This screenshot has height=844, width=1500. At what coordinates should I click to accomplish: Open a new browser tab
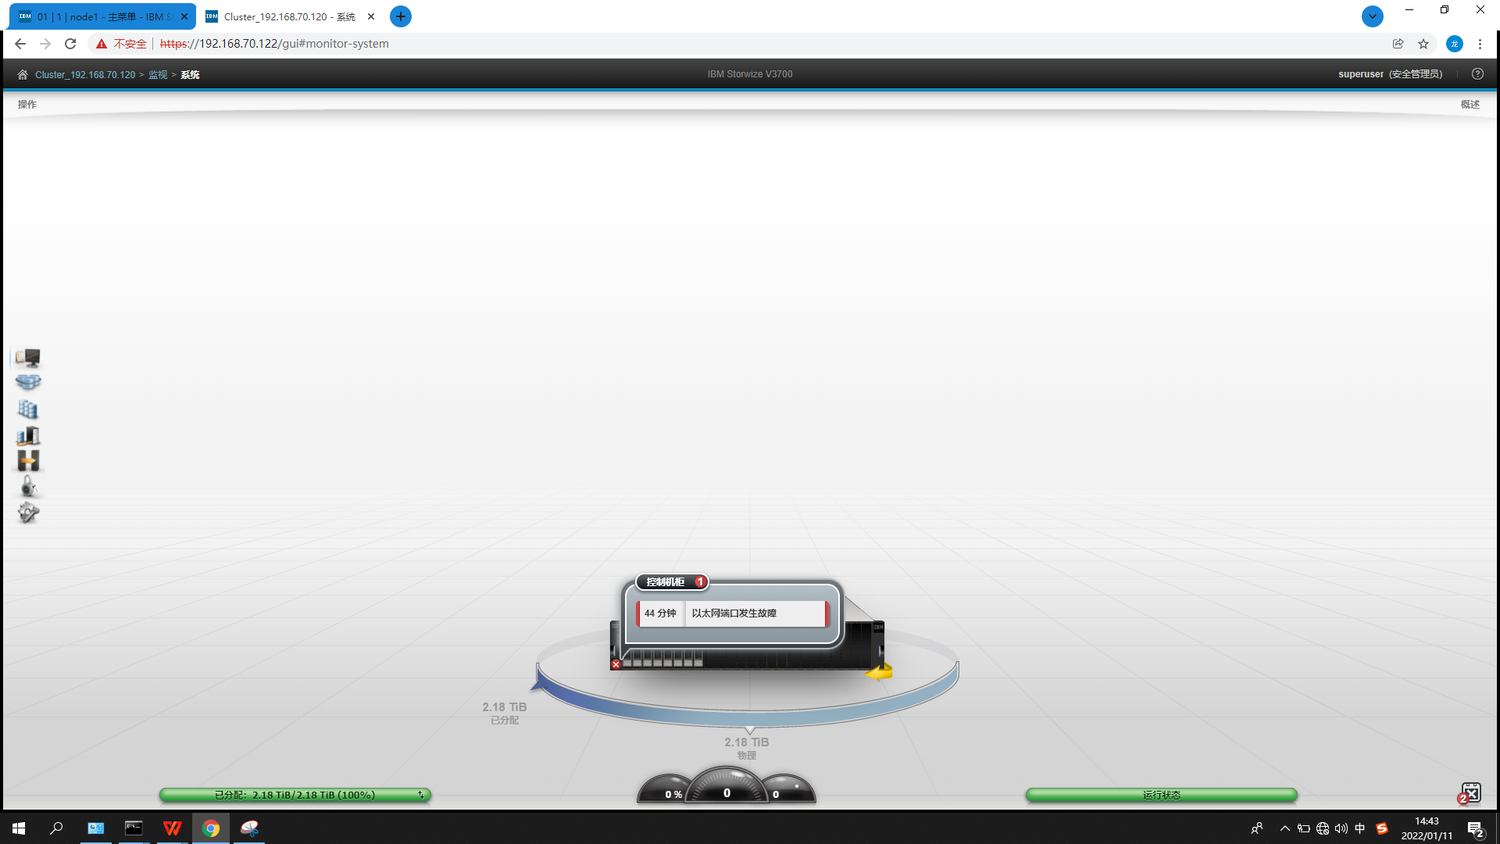[x=401, y=16]
